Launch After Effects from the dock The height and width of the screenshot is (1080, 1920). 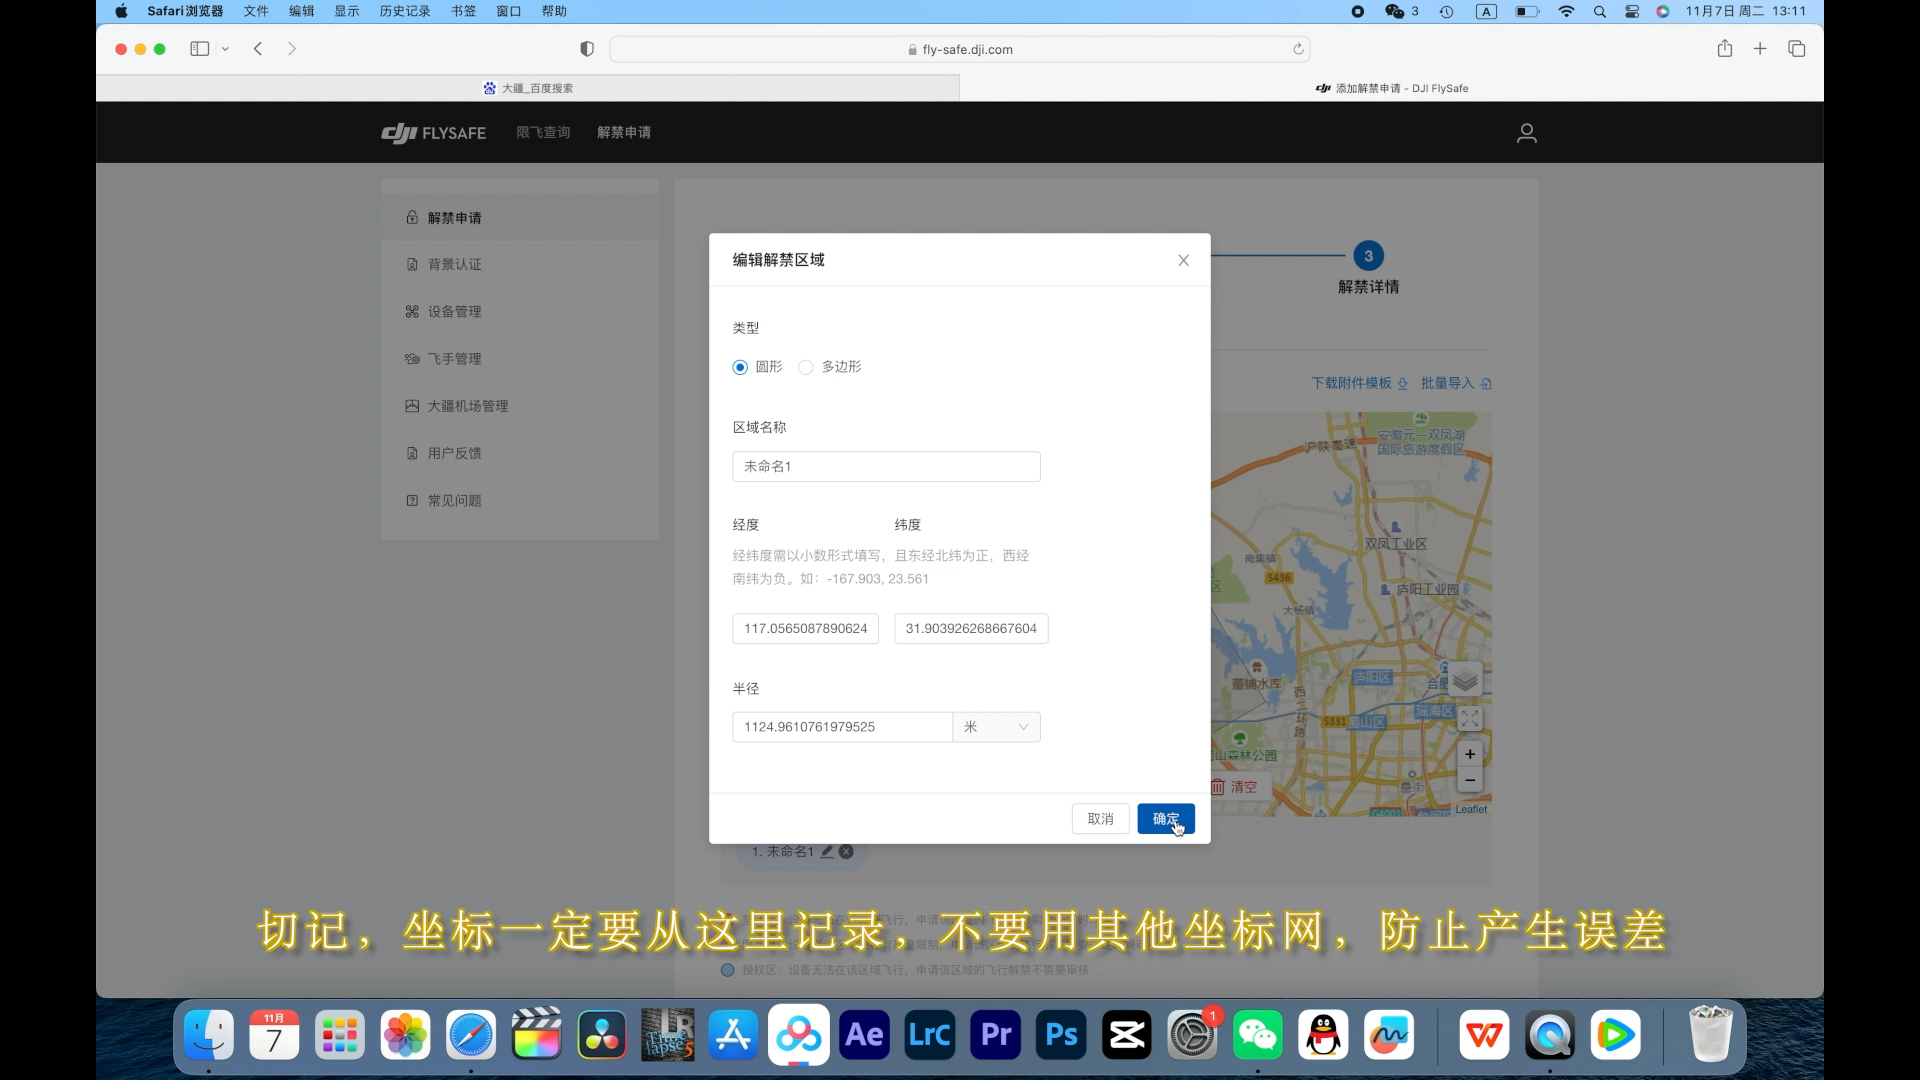tap(865, 1035)
